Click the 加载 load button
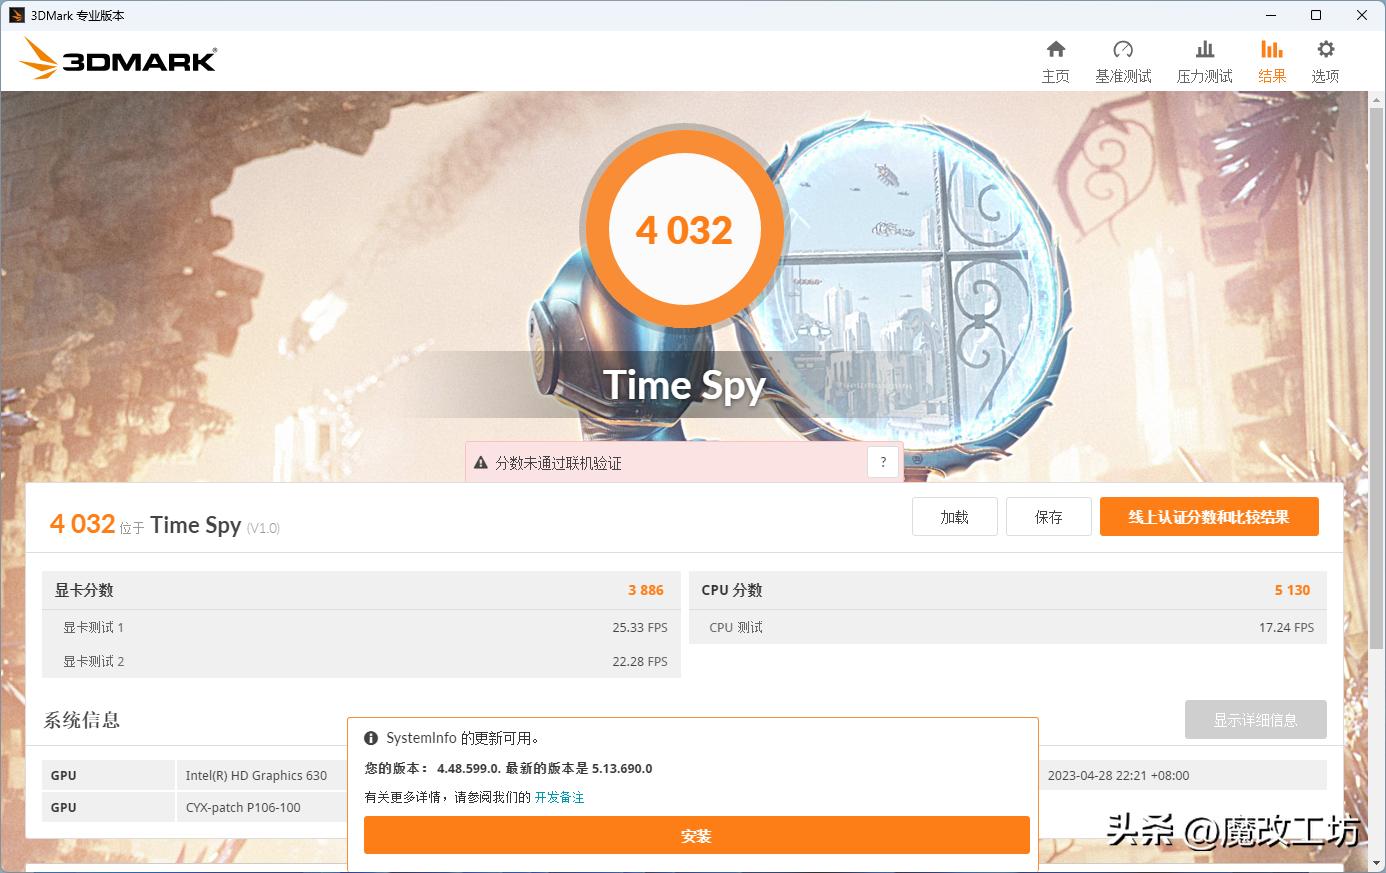1386x873 pixels. [x=954, y=516]
